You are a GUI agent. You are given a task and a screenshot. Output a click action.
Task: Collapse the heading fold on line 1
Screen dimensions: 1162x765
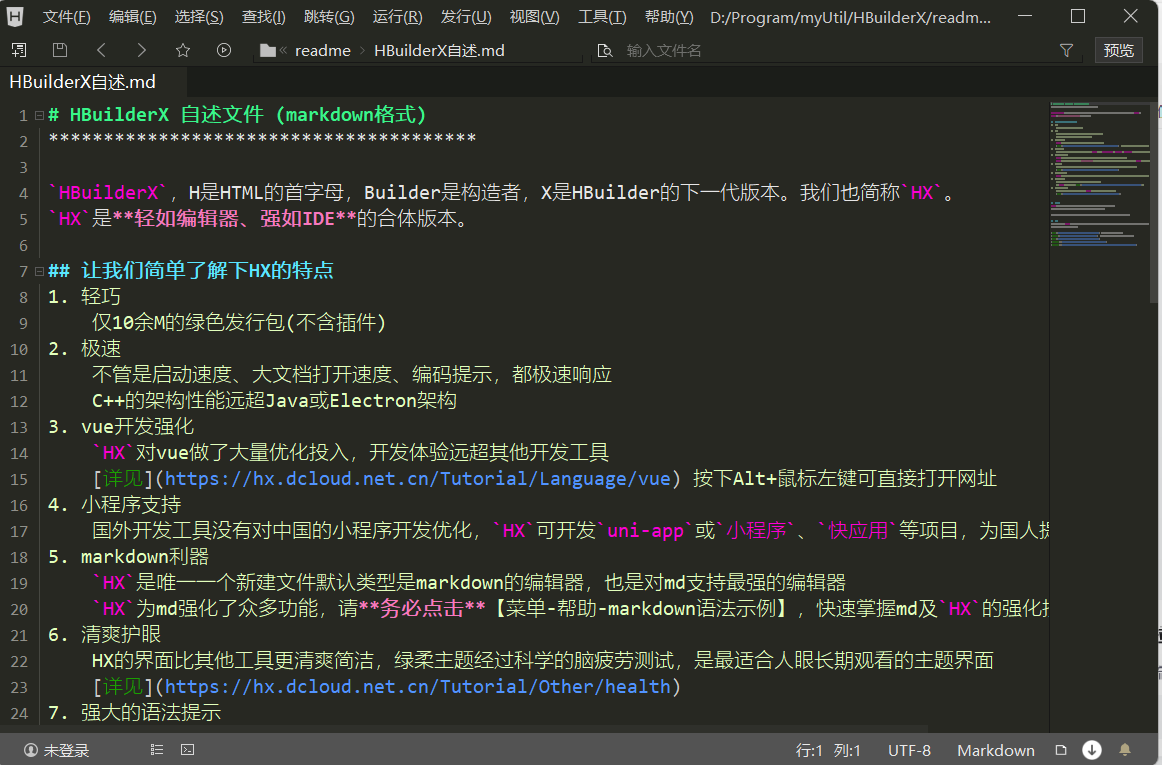coord(39,116)
